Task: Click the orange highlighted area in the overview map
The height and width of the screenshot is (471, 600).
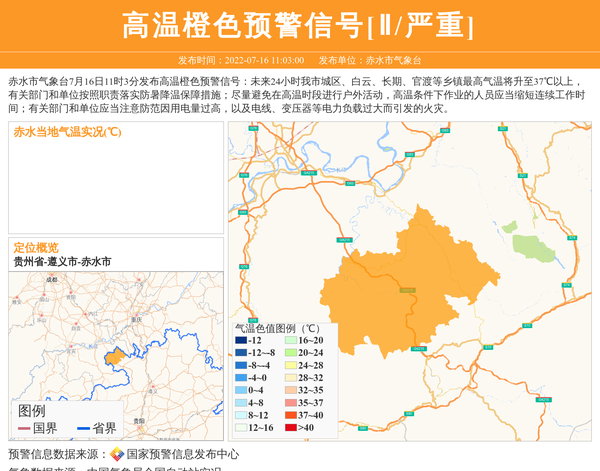Action: pyautogui.click(x=115, y=356)
